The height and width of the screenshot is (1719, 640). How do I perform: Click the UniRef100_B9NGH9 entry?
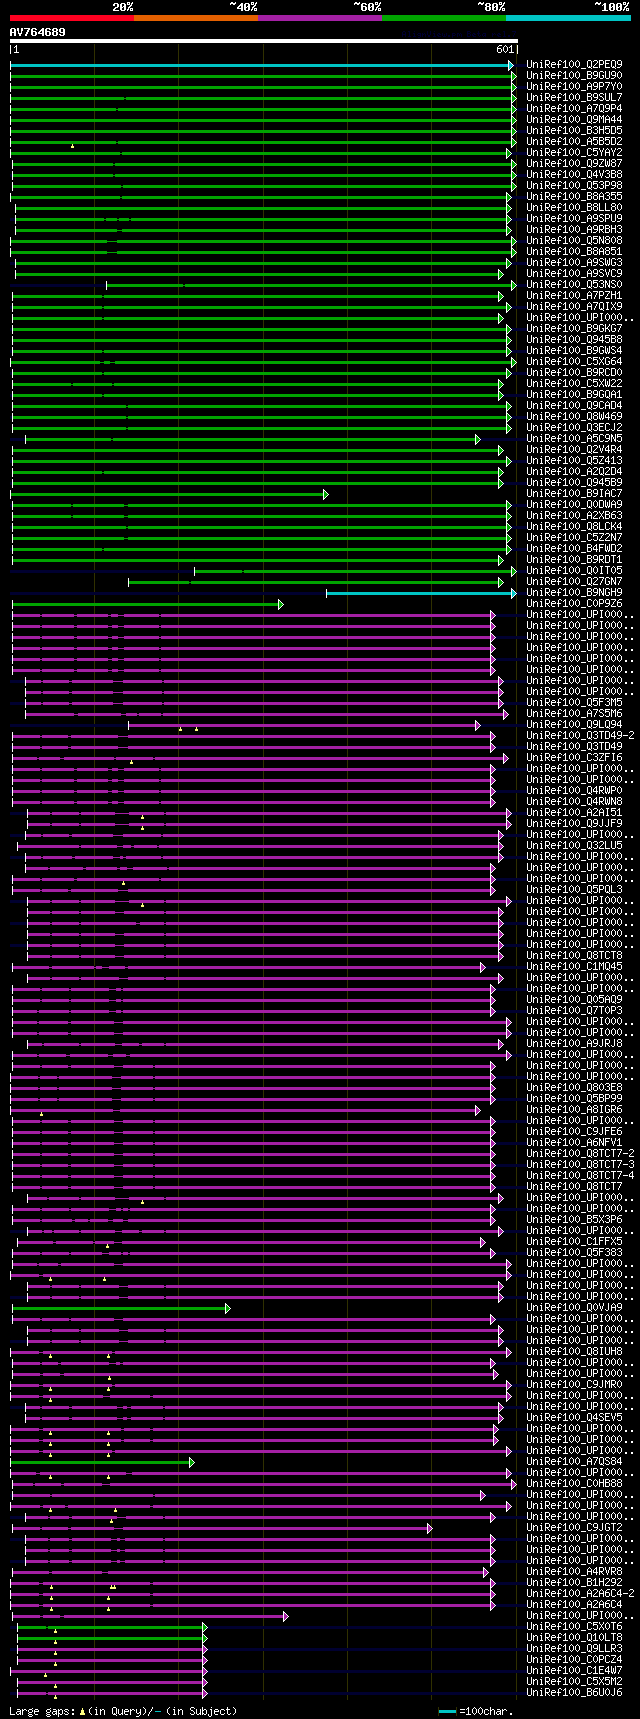[574, 592]
